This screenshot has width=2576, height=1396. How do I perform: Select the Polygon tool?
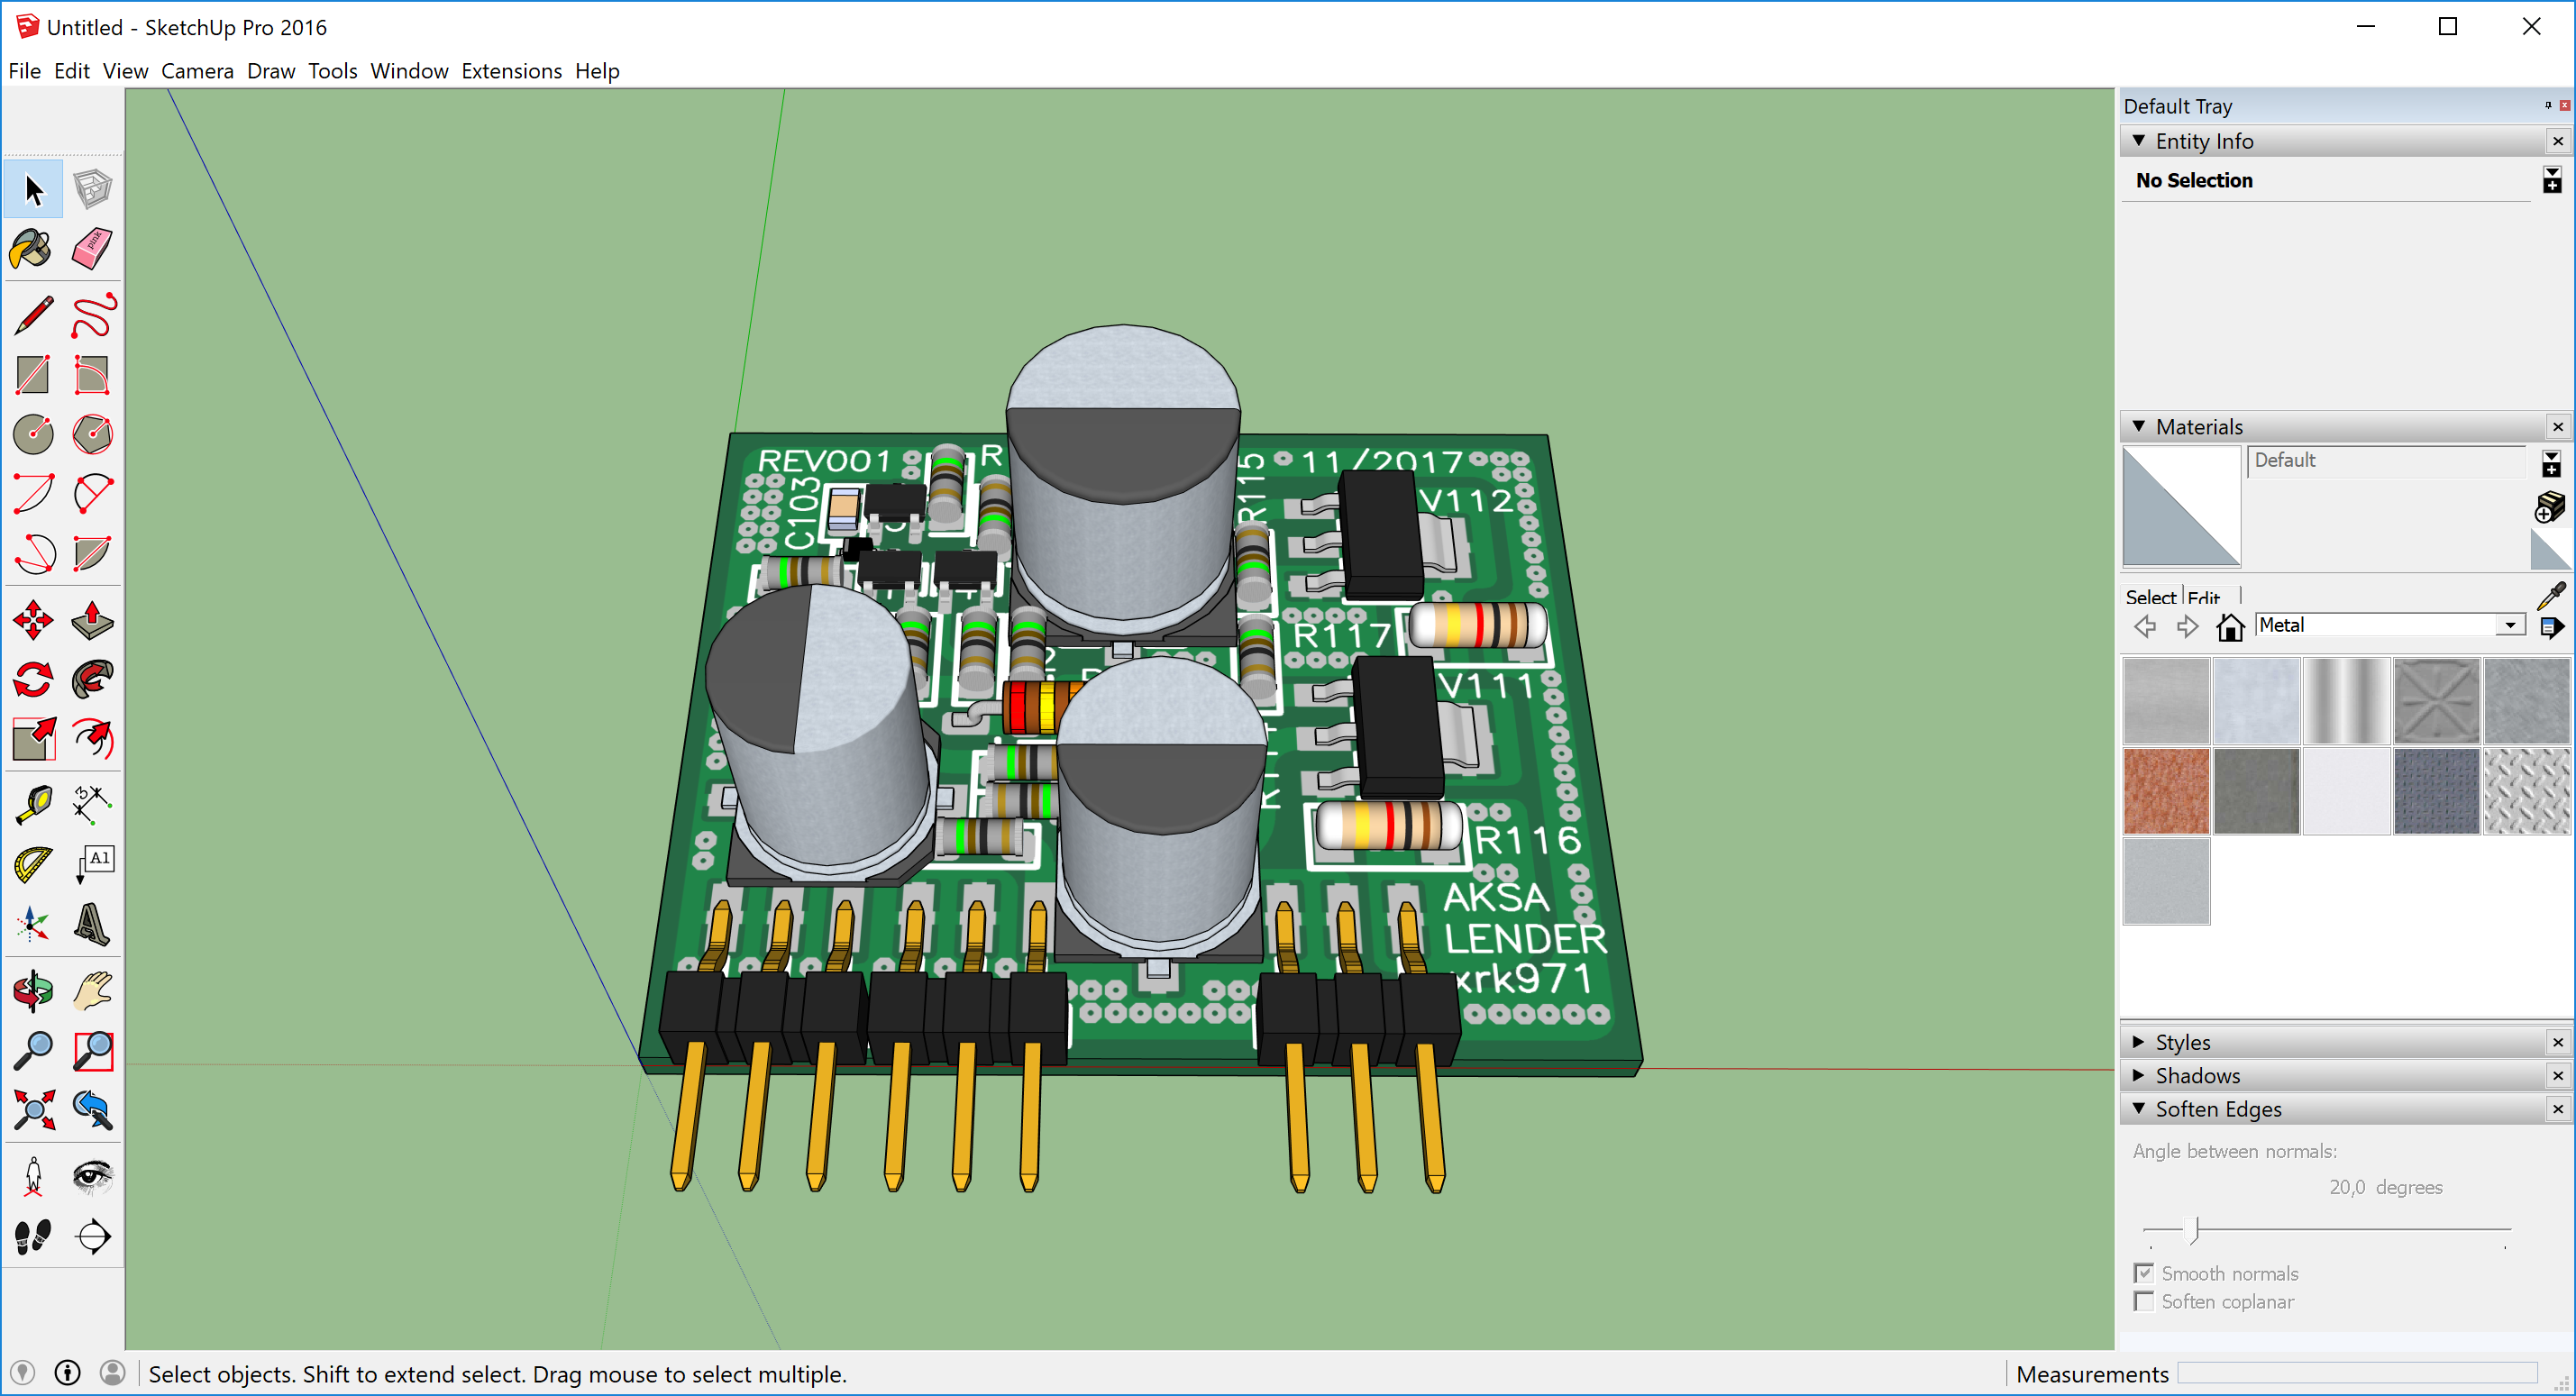tap(92, 434)
